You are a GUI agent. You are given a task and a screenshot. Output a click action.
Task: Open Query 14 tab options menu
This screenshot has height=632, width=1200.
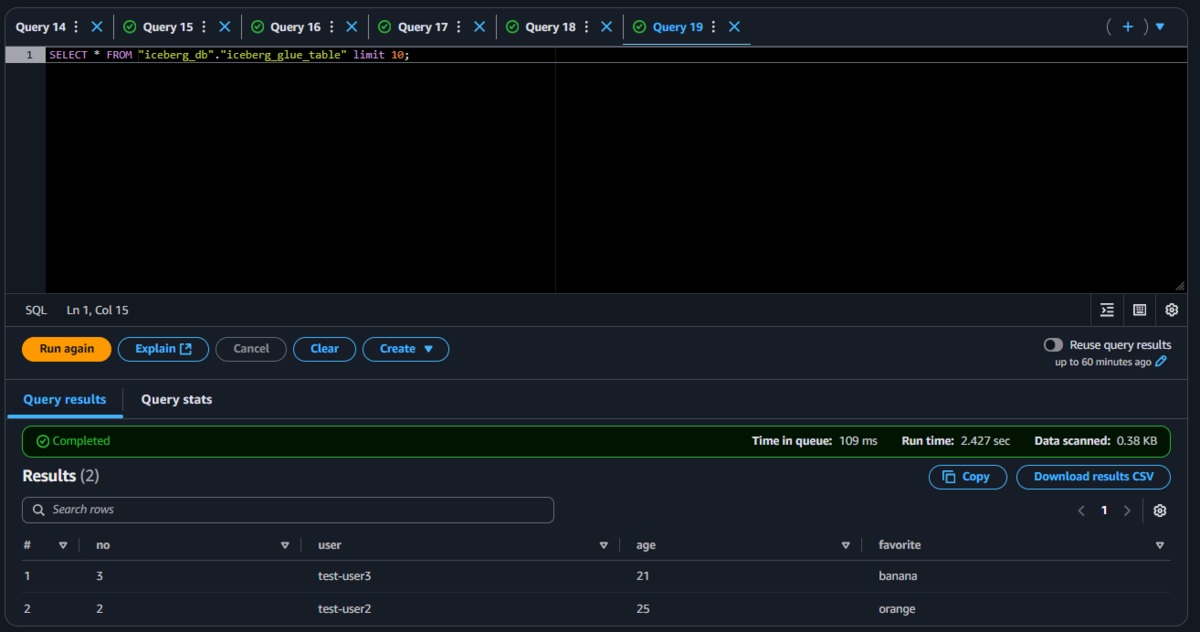click(x=76, y=27)
